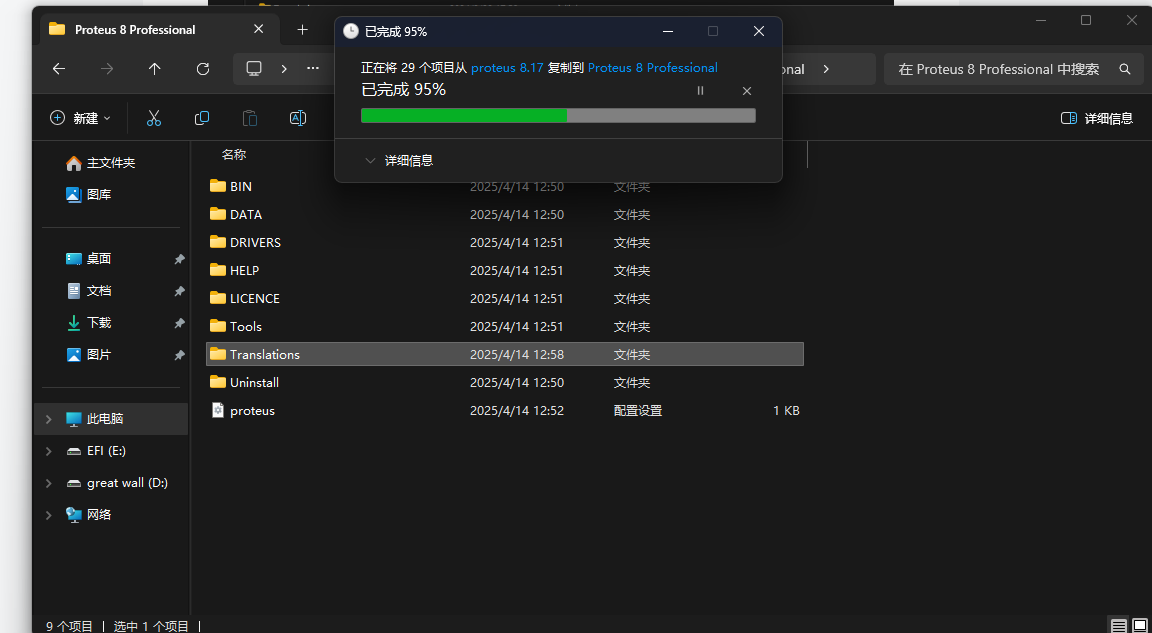Viewport: 1152px width, 633px height.
Task: Switch to details list view in status bar
Action: click(1118, 626)
